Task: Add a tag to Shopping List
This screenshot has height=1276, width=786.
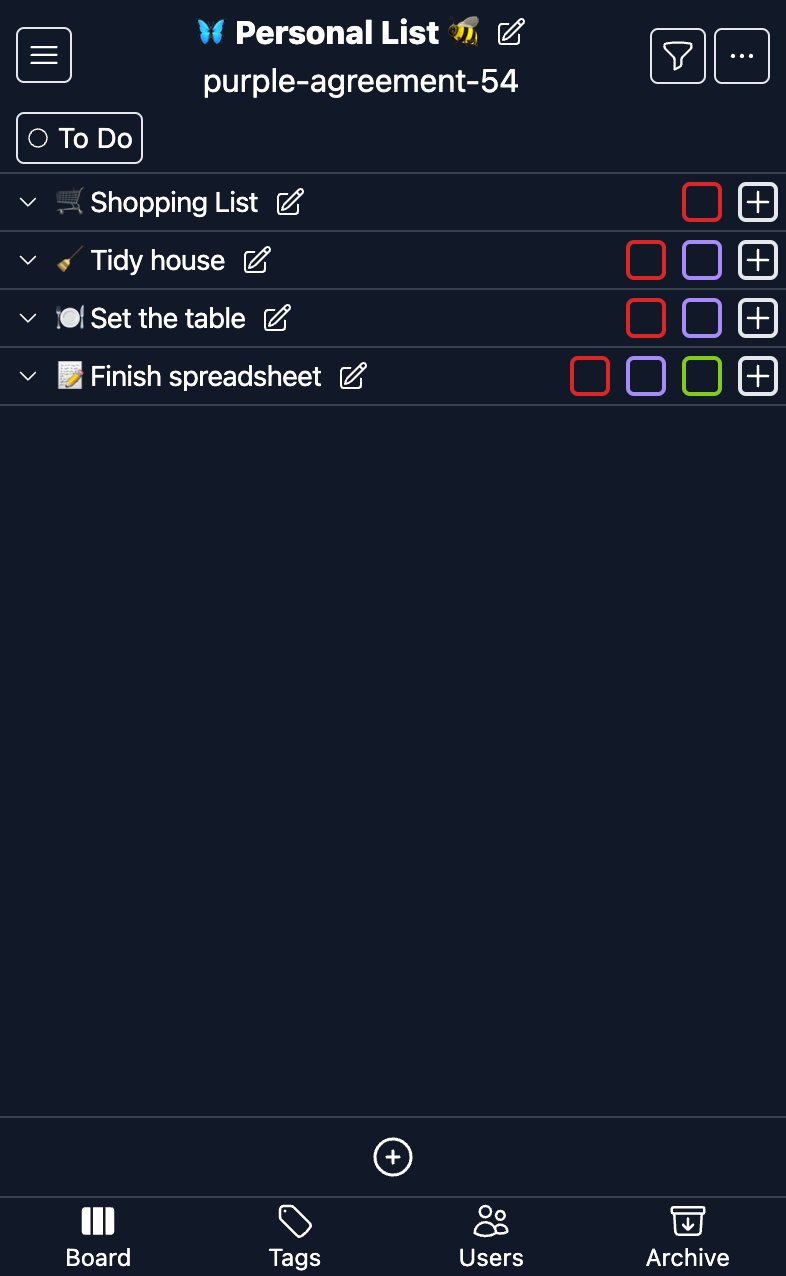Action: click(x=758, y=202)
